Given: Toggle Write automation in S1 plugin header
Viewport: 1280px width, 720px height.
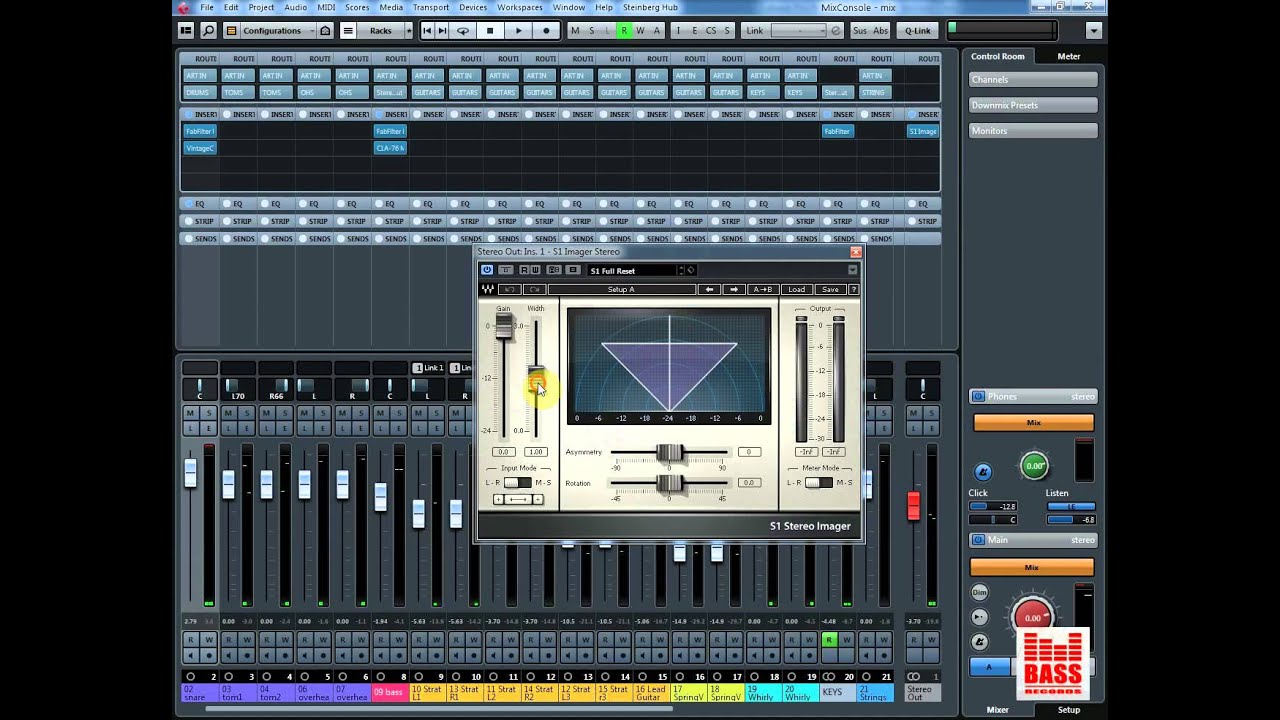Looking at the screenshot, I should [x=536, y=270].
